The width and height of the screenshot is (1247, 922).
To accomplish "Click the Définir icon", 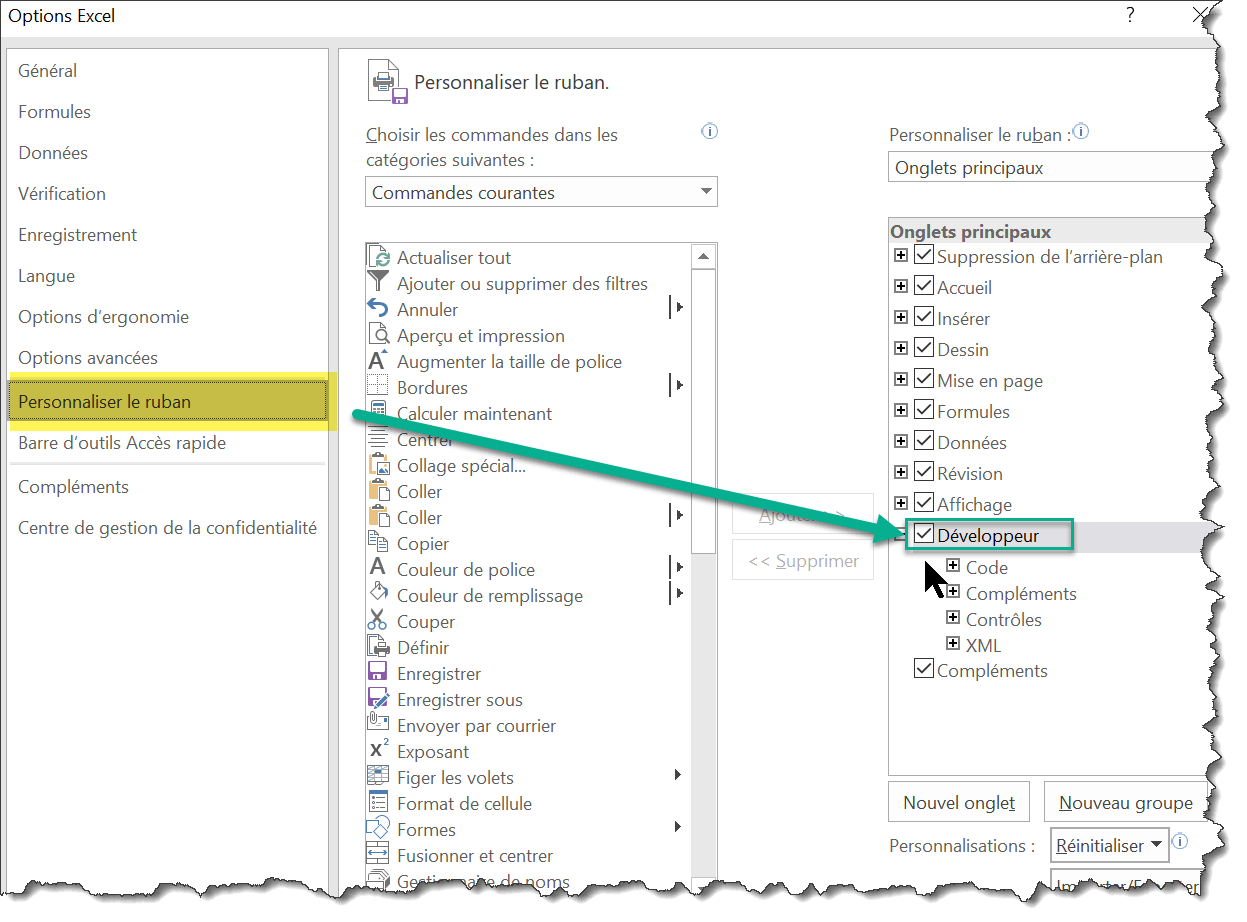I will click(x=378, y=647).
